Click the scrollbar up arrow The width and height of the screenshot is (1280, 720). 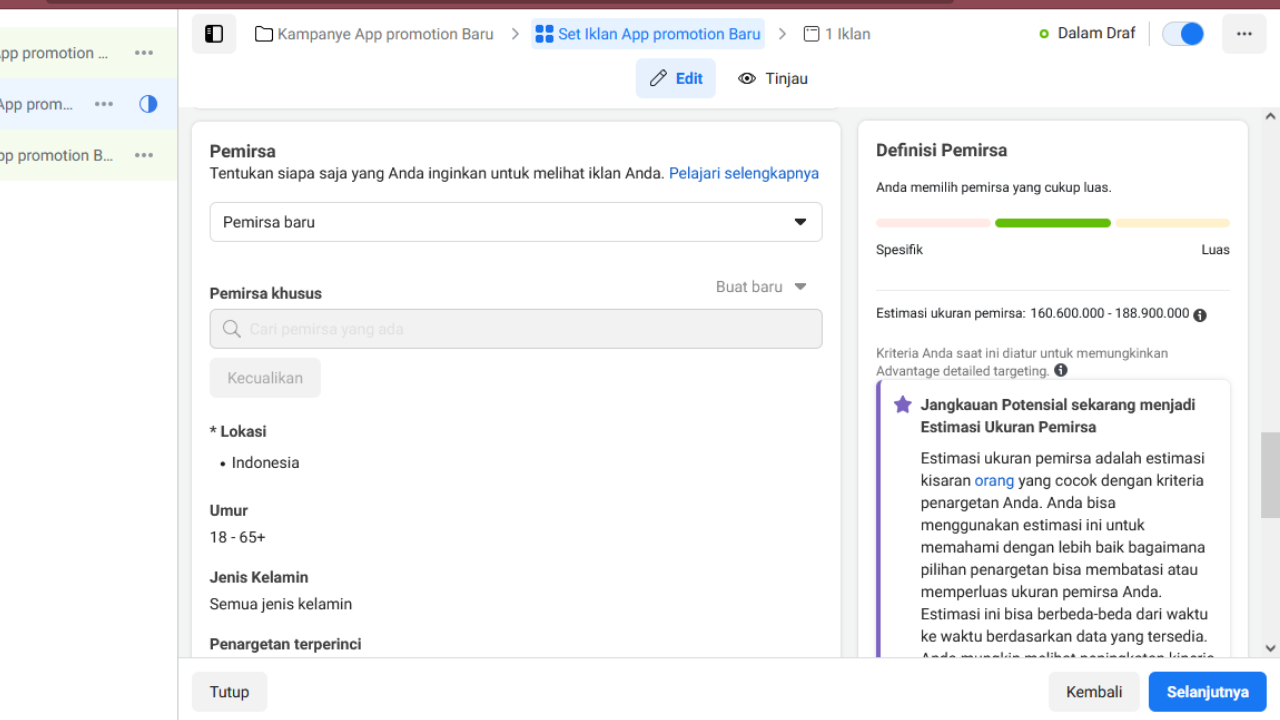(1270, 117)
